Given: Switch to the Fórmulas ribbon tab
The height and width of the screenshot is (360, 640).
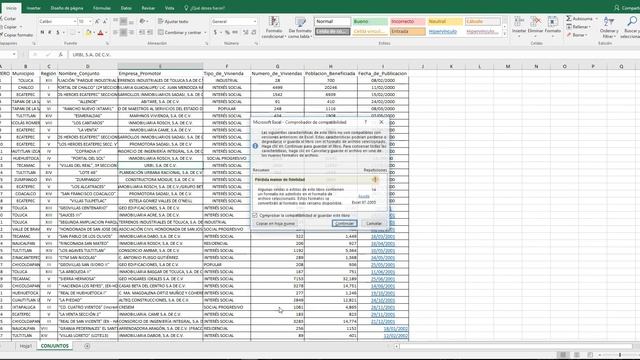Looking at the screenshot, I should click(x=102, y=8).
